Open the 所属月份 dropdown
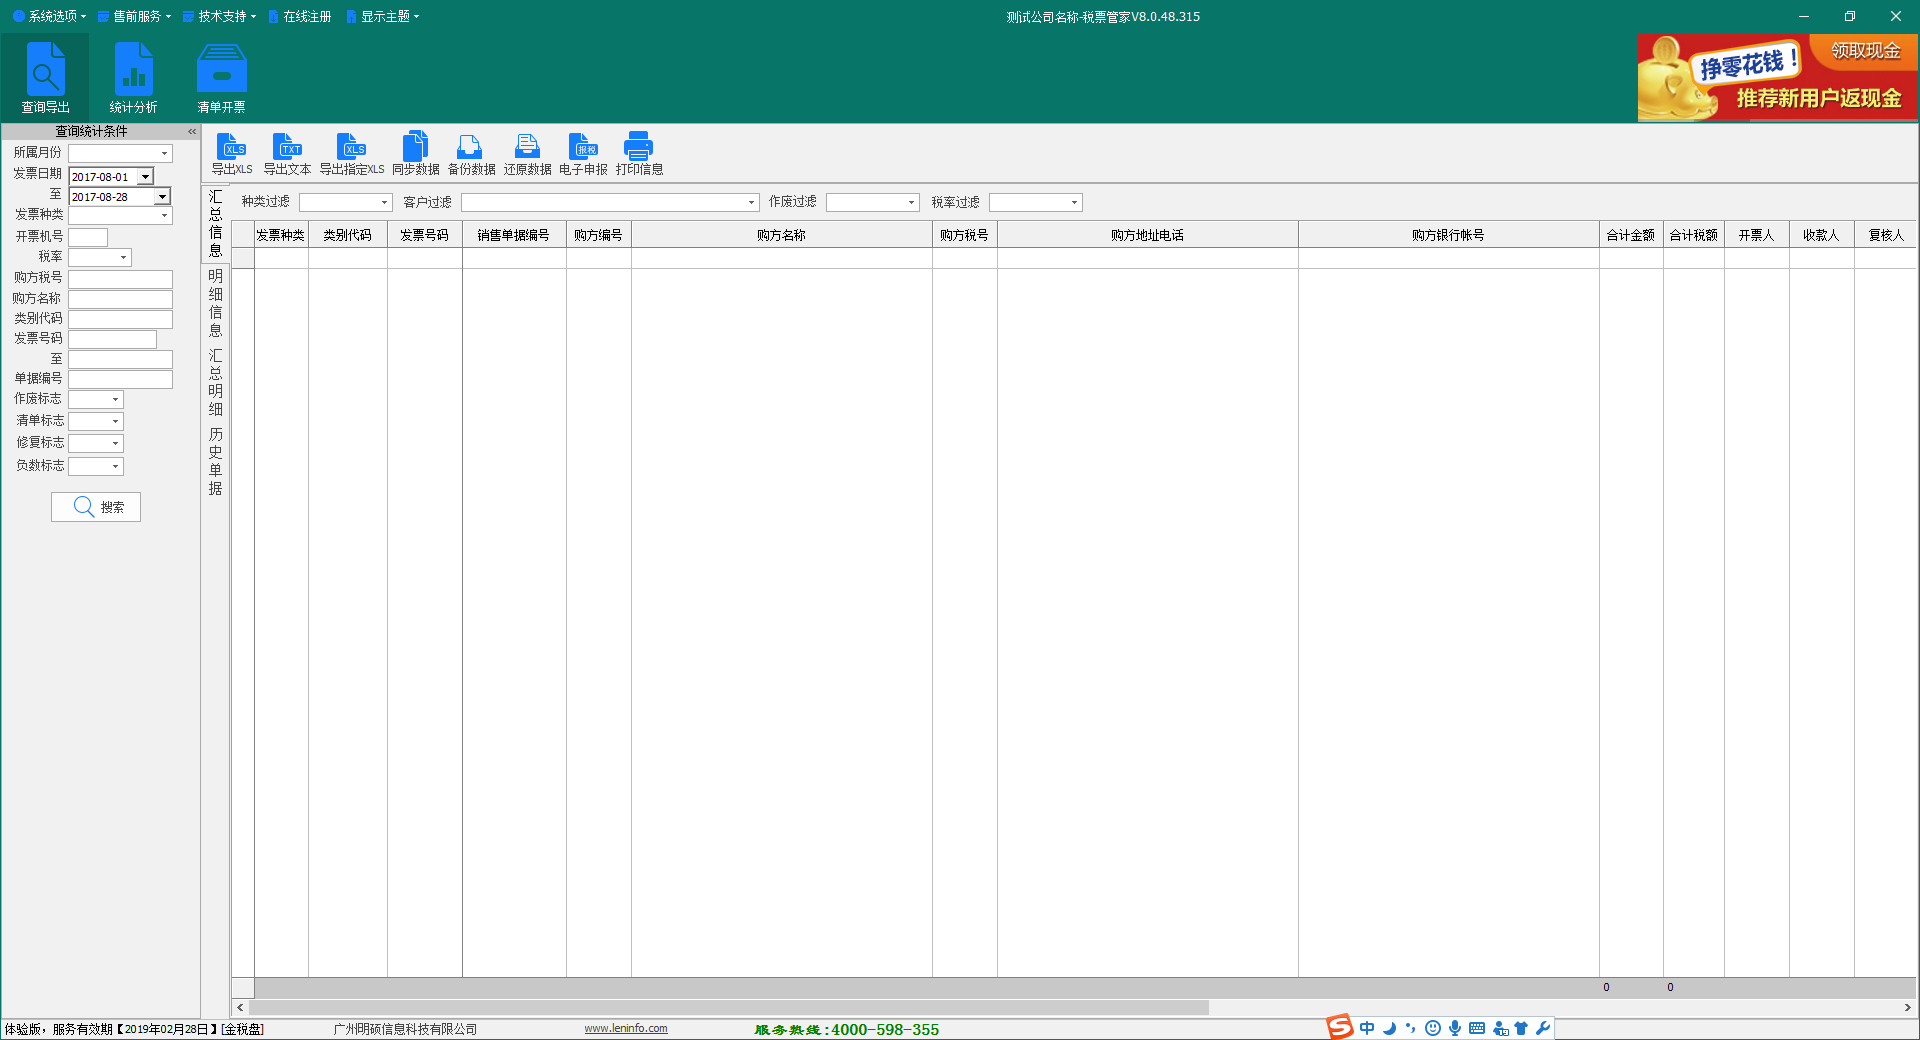1920x1040 pixels. pos(164,153)
